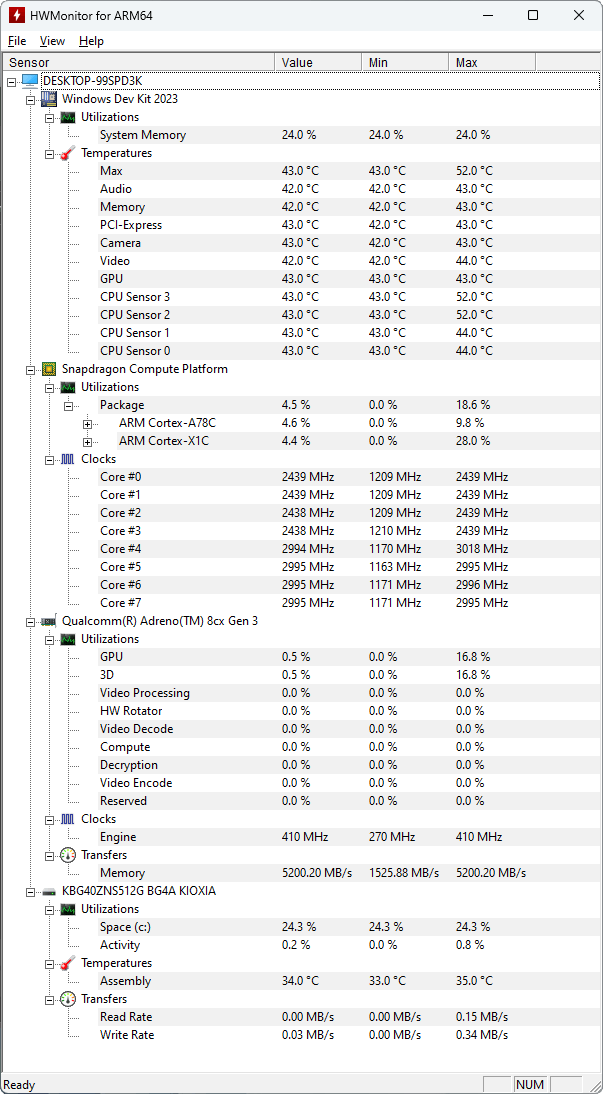
Task: Click the Transfers globe icon under Adreno
Action: (66, 854)
